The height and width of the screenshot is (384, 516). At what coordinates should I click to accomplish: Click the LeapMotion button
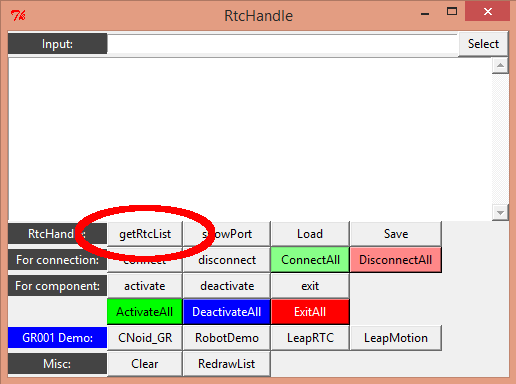(396, 338)
